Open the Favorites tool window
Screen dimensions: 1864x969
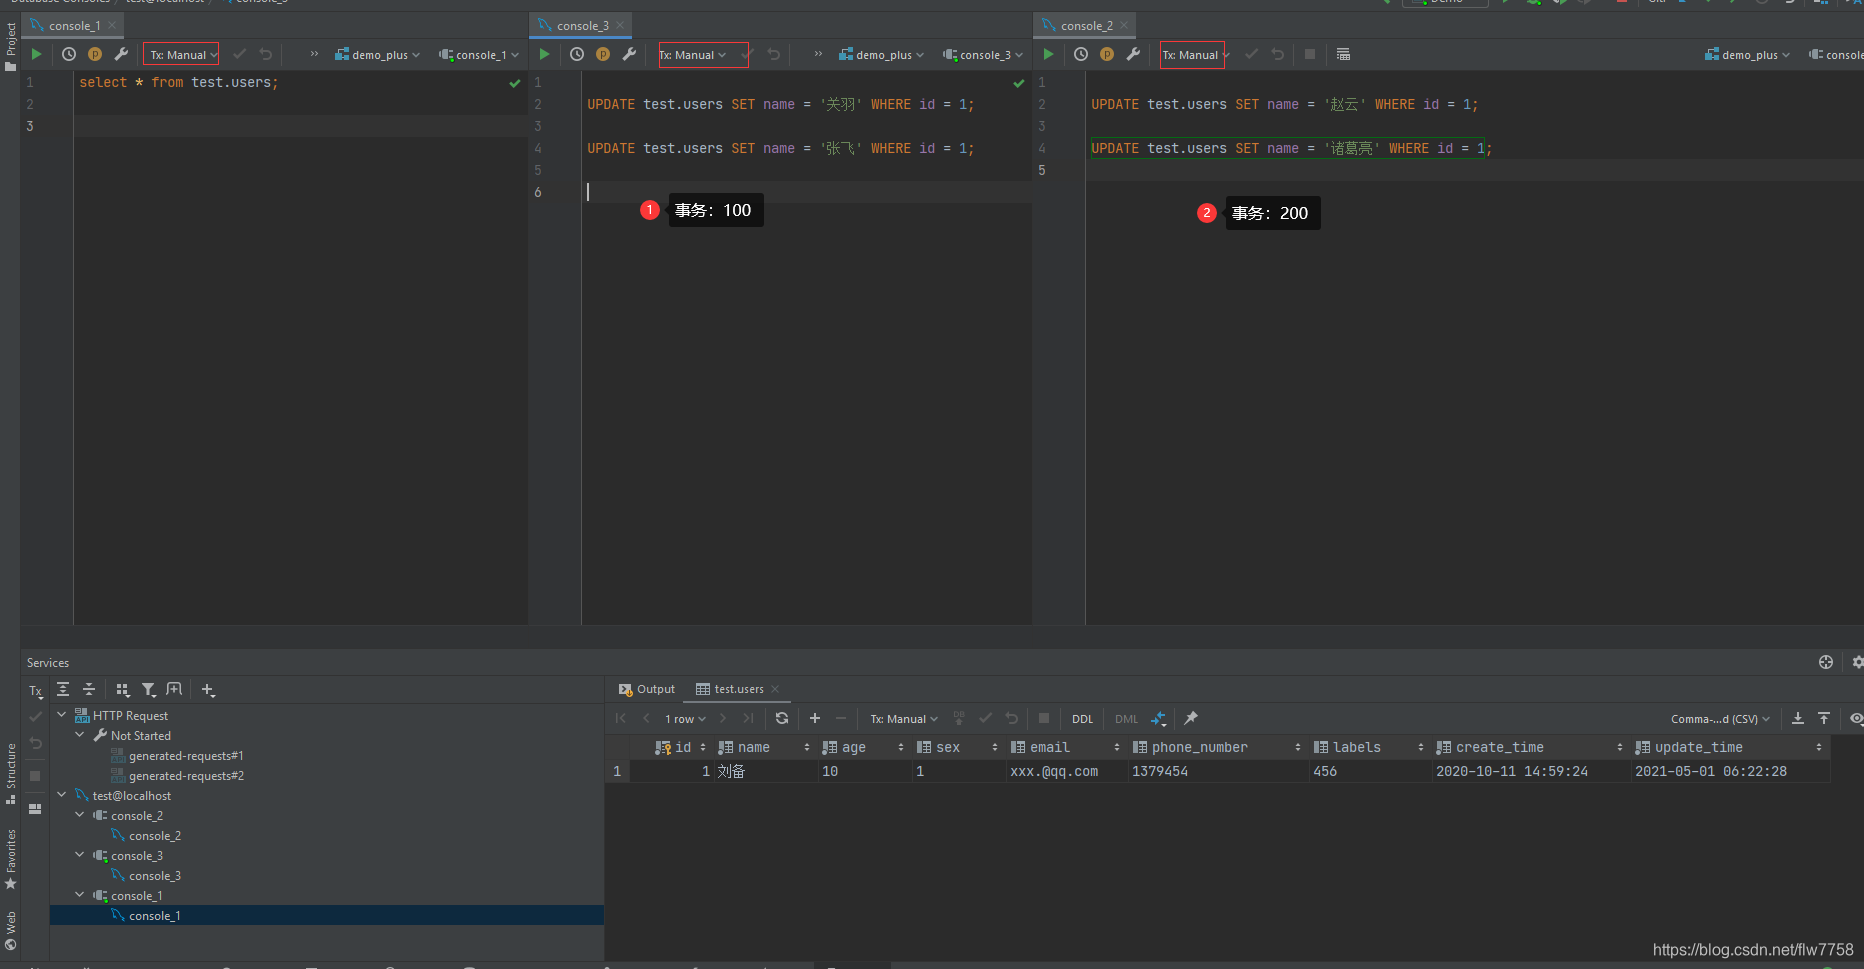10,860
